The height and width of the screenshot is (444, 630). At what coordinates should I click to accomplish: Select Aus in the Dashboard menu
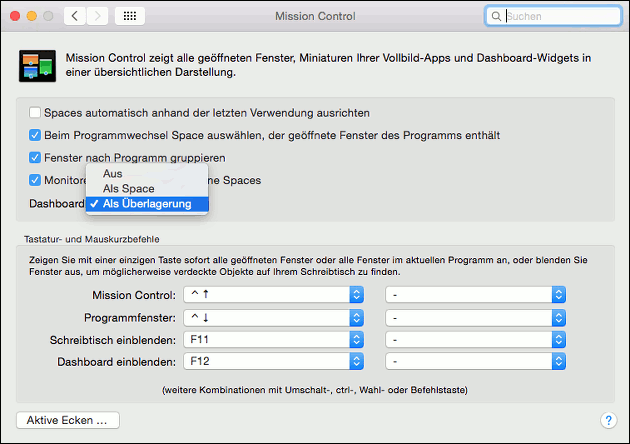(x=147, y=174)
